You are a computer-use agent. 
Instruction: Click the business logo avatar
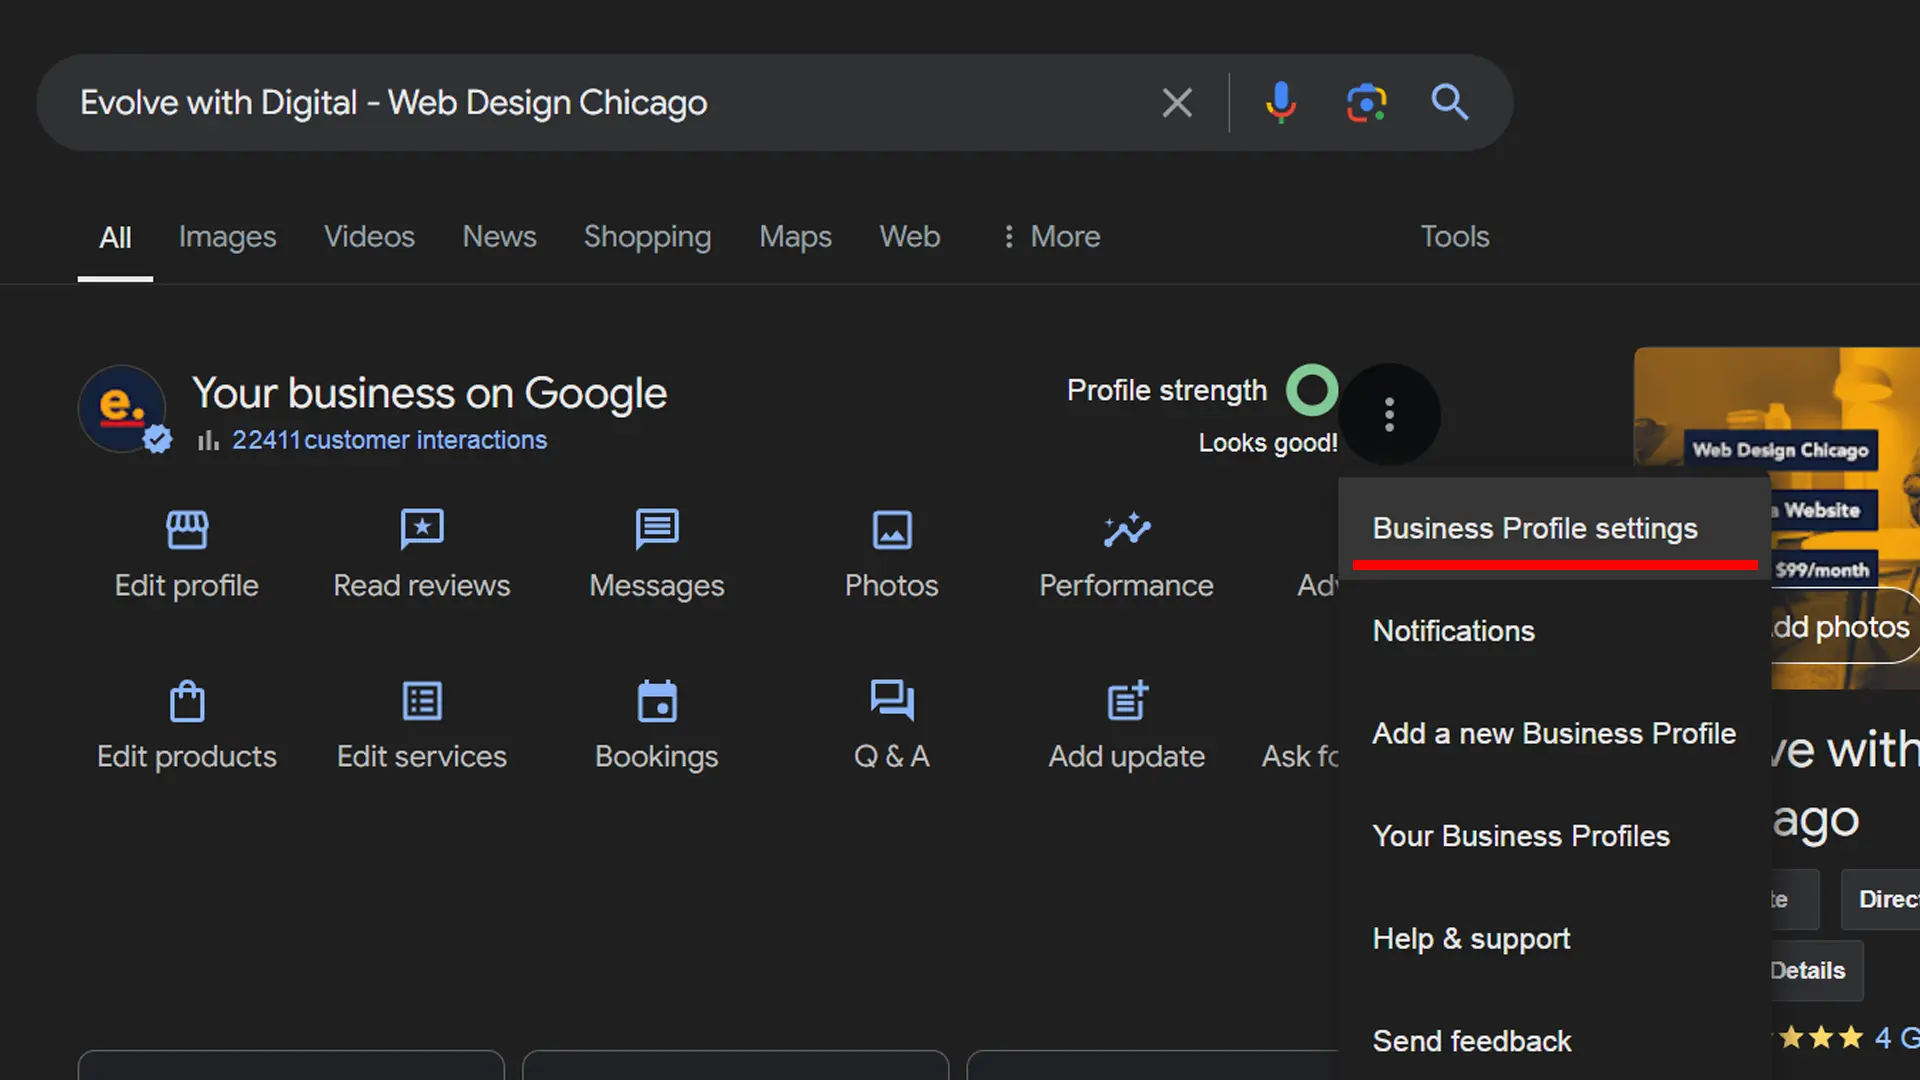(x=123, y=408)
